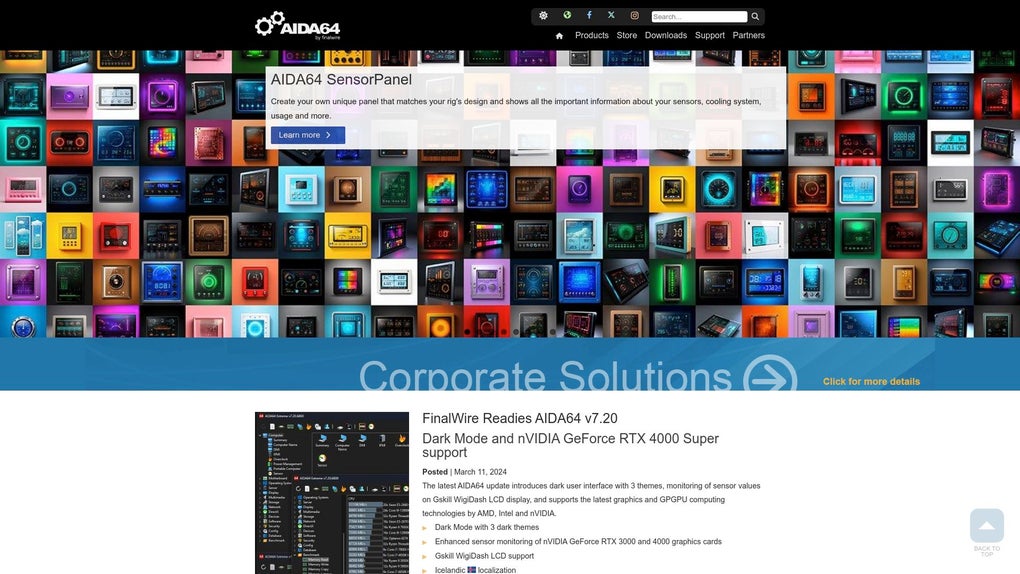Click the Learn more button
This screenshot has width=1020, height=574.
[x=308, y=135]
